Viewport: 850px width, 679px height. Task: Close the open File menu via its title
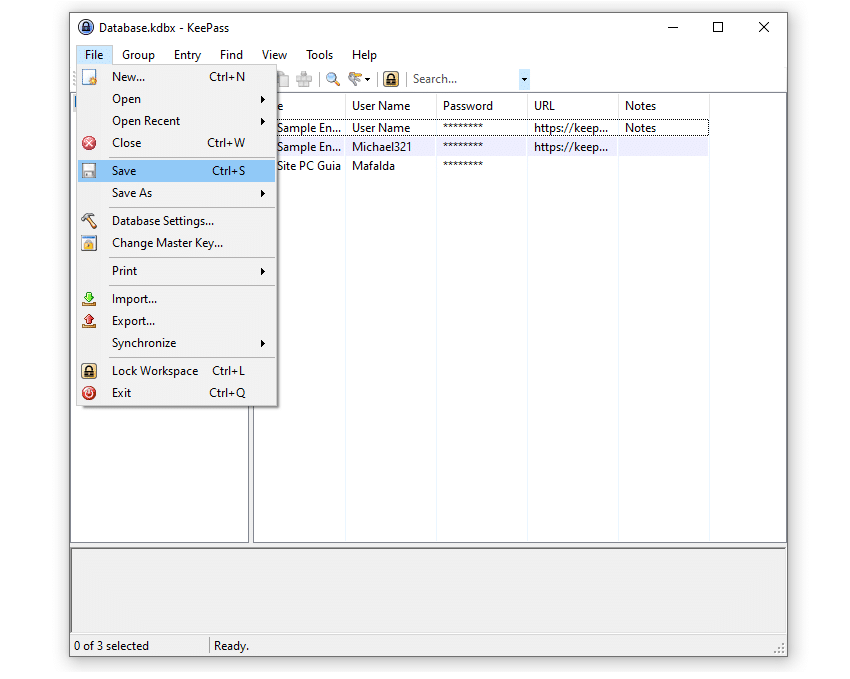click(94, 55)
